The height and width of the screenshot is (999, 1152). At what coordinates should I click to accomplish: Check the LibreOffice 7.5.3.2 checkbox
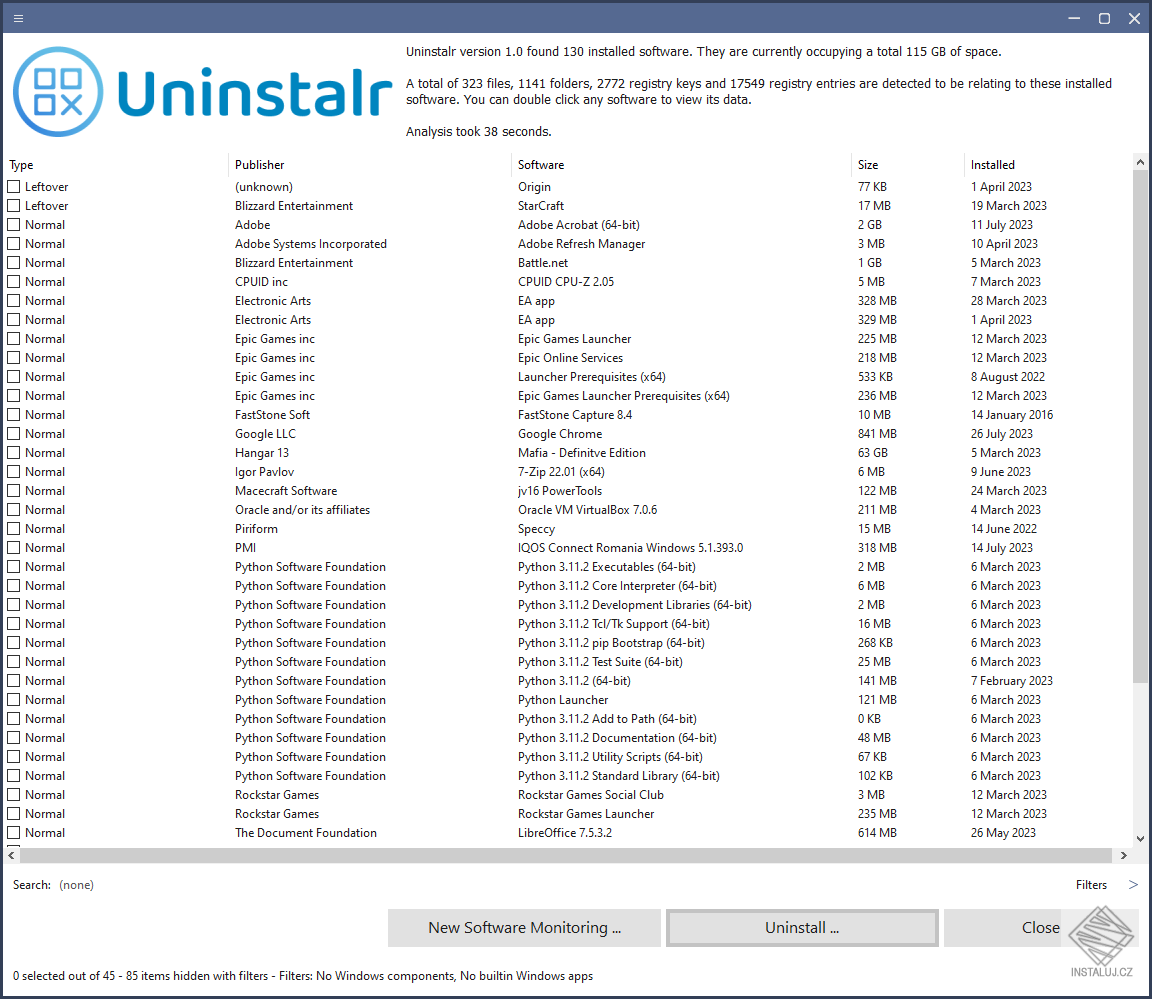[13, 833]
